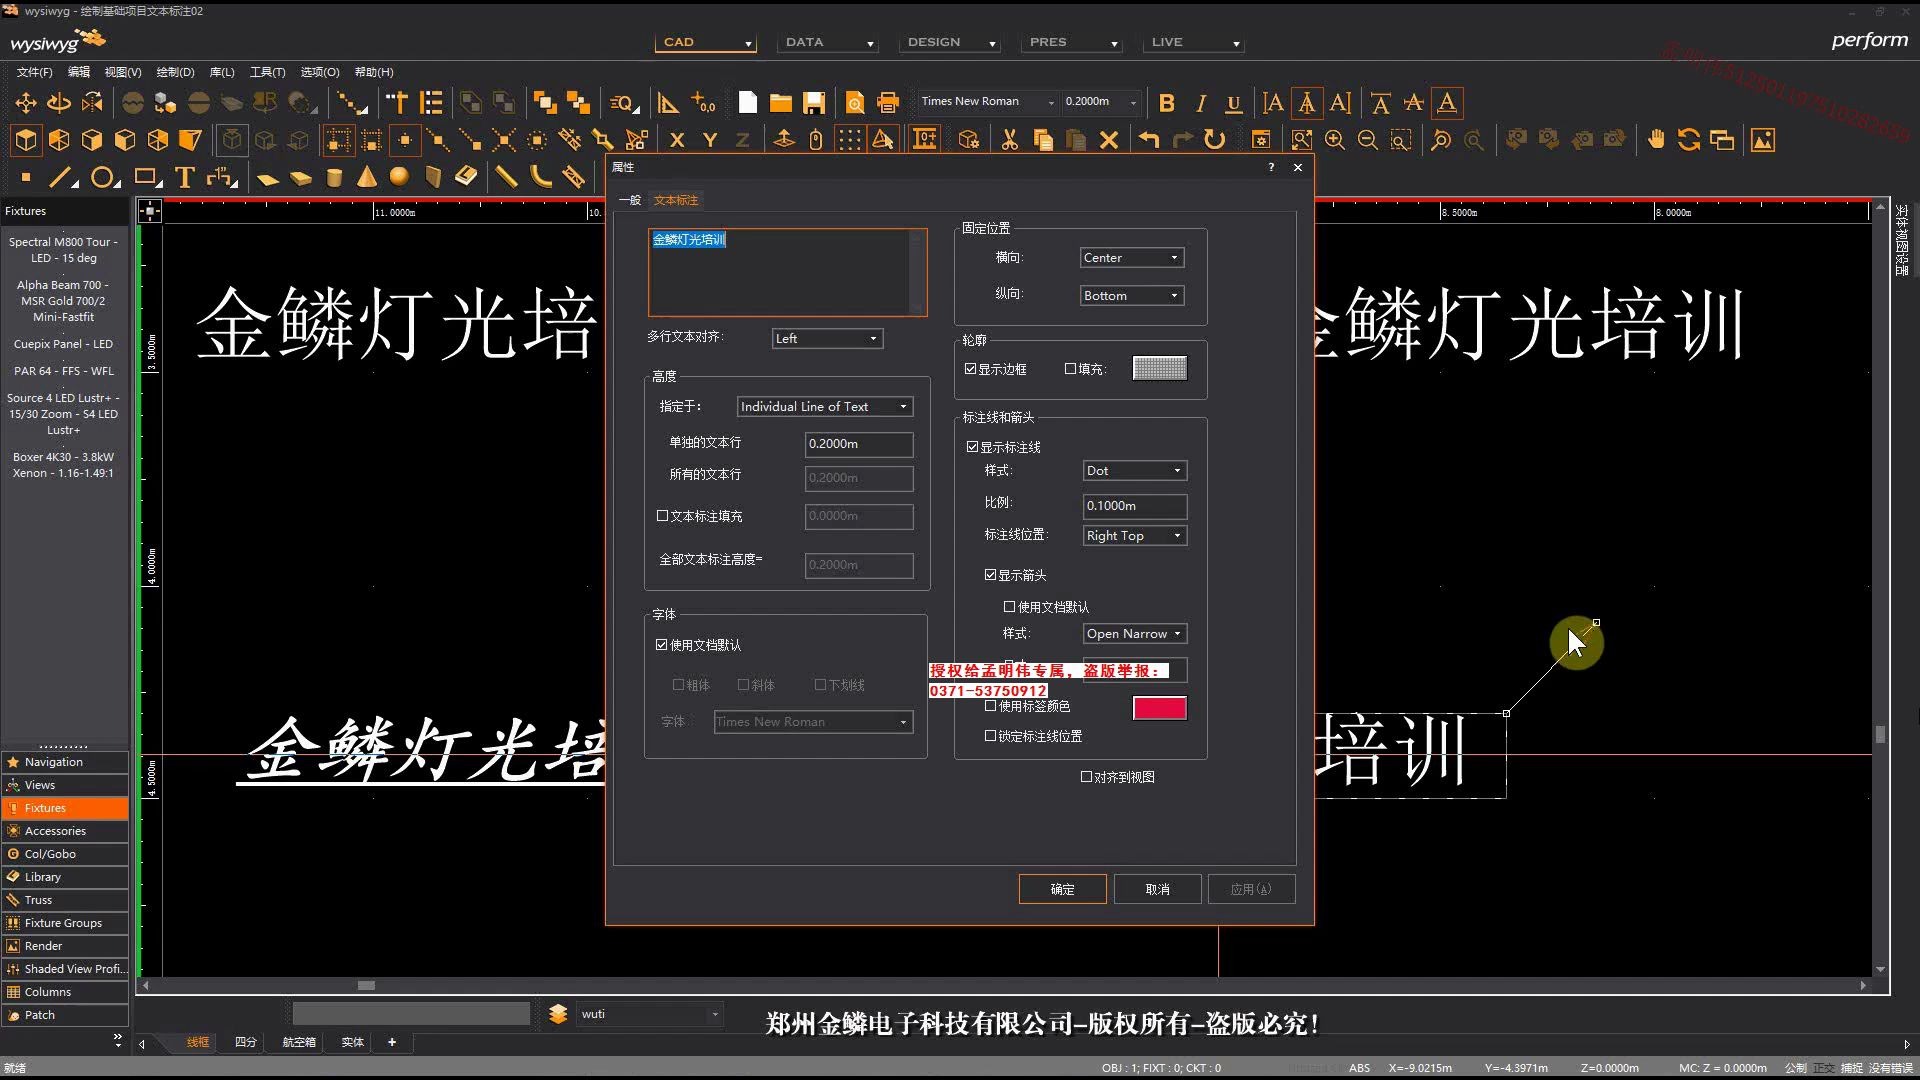Check 使用标签颜色 option

click(x=988, y=705)
